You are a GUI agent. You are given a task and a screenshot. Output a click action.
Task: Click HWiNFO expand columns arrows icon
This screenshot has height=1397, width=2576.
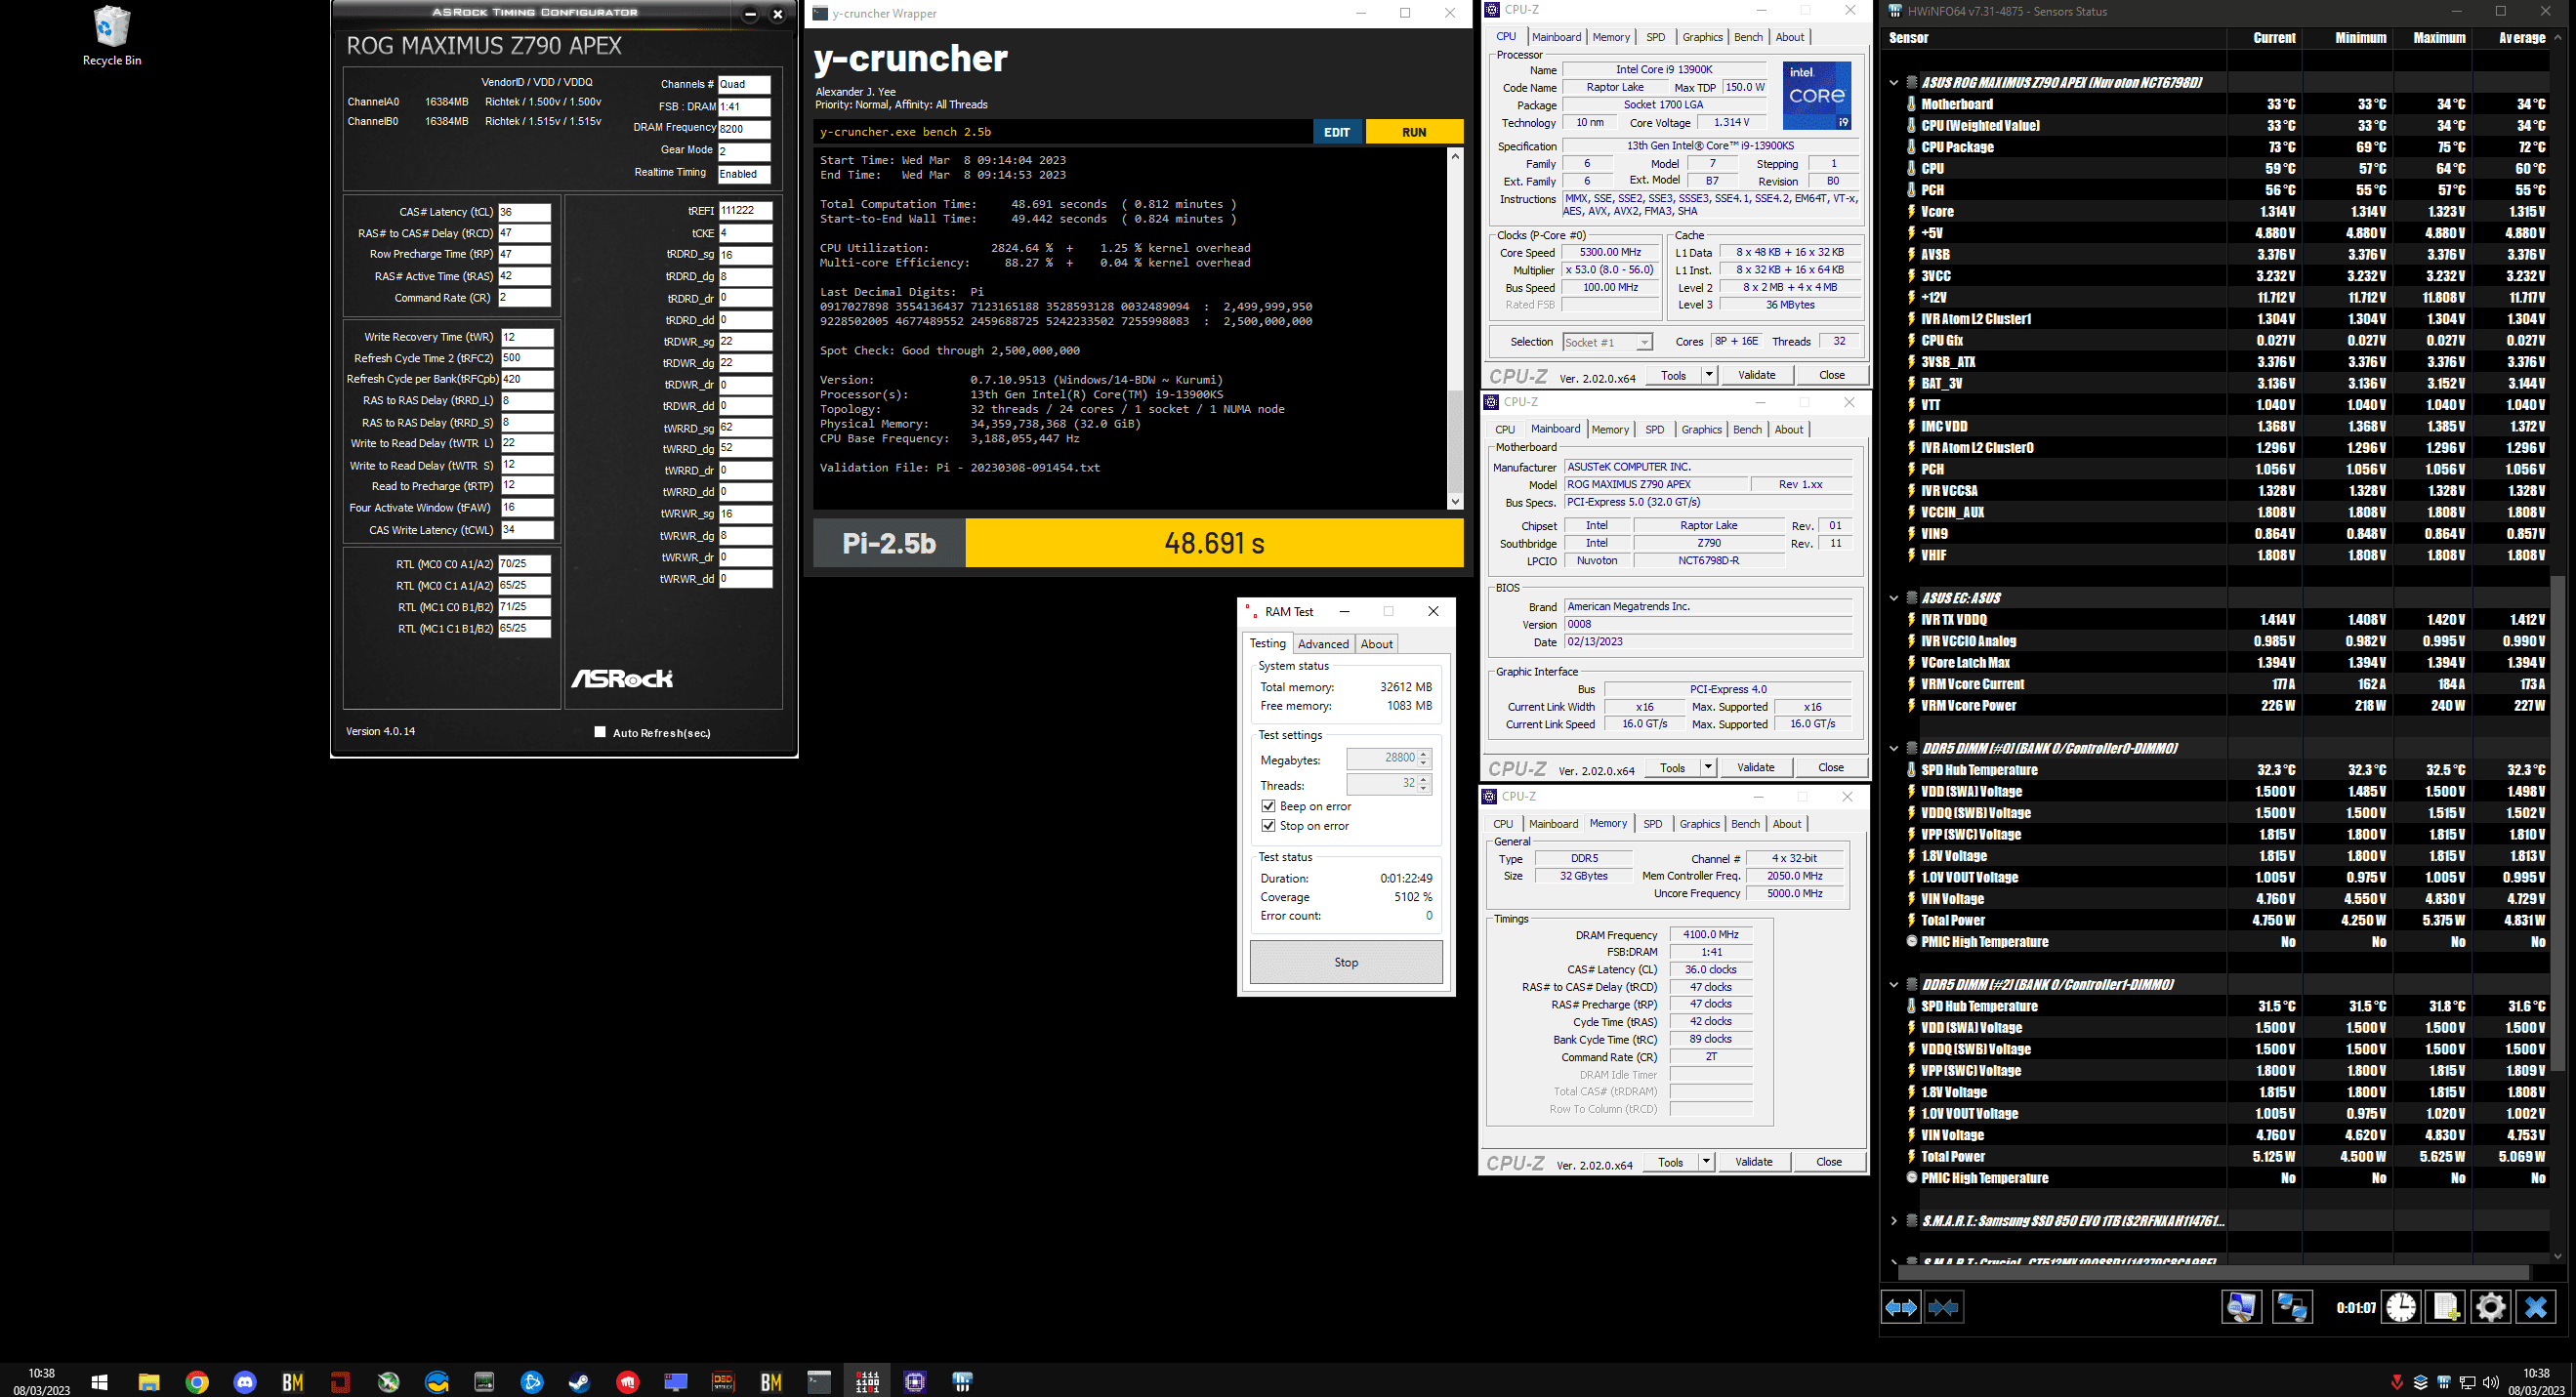(x=1900, y=1307)
